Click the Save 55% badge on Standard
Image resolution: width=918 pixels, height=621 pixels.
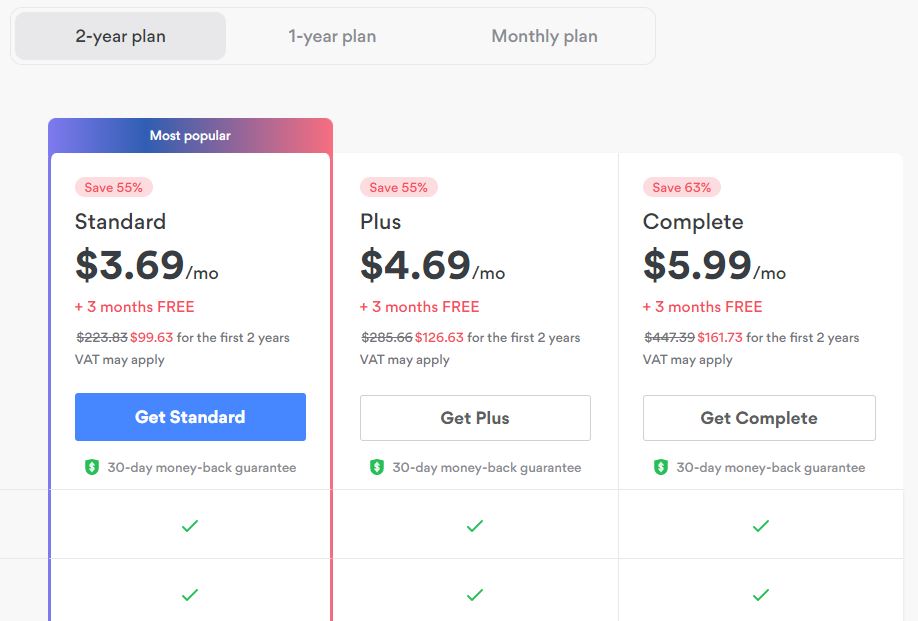[114, 187]
